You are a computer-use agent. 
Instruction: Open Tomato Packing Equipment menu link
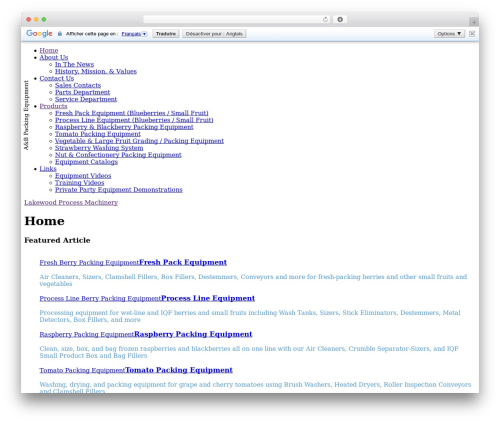[x=98, y=134]
